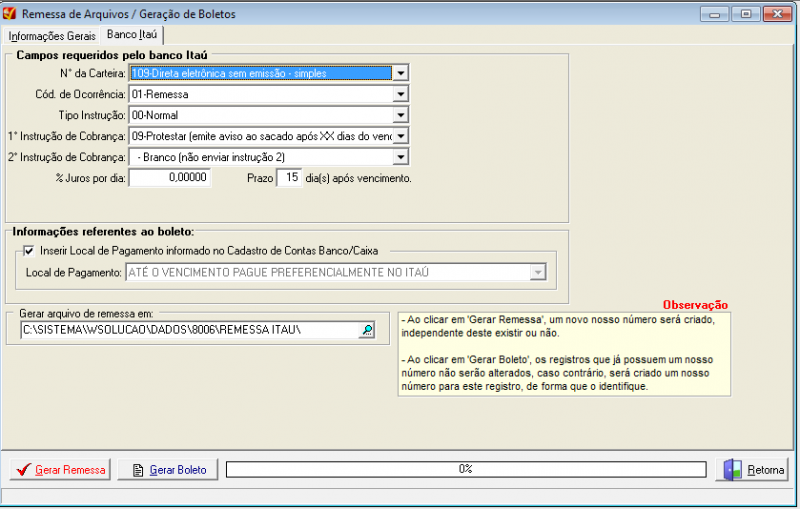Click the app icon in the title bar
The height and width of the screenshot is (509, 800).
click(9, 14)
